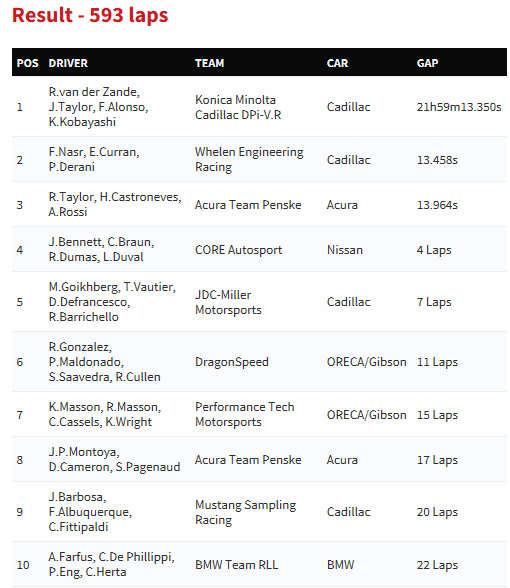Image resolution: width=510 pixels, height=588 pixels.
Task: Click the GAP column header
Action: 427,63
